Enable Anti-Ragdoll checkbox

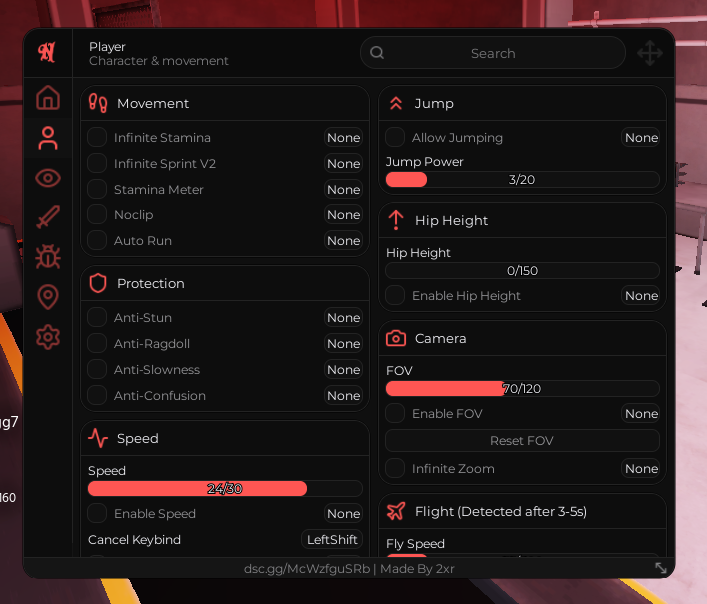pyautogui.click(x=97, y=343)
